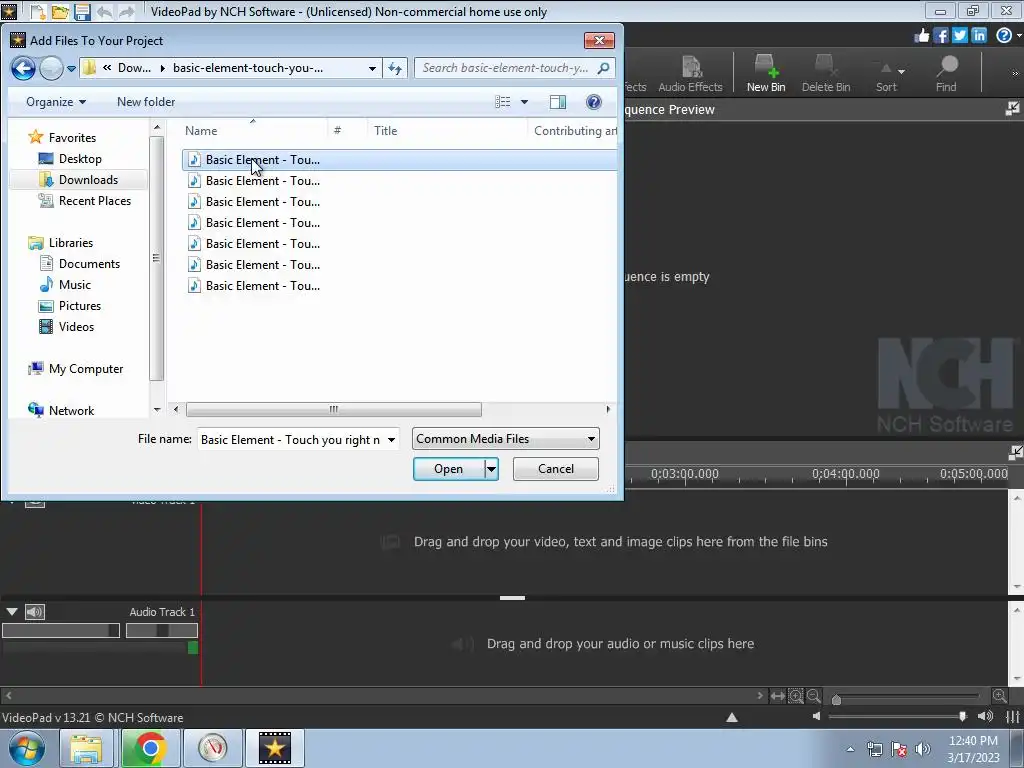The width and height of the screenshot is (1024, 768).
Task: Click the File name input field
Action: pyautogui.click(x=291, y=440)
